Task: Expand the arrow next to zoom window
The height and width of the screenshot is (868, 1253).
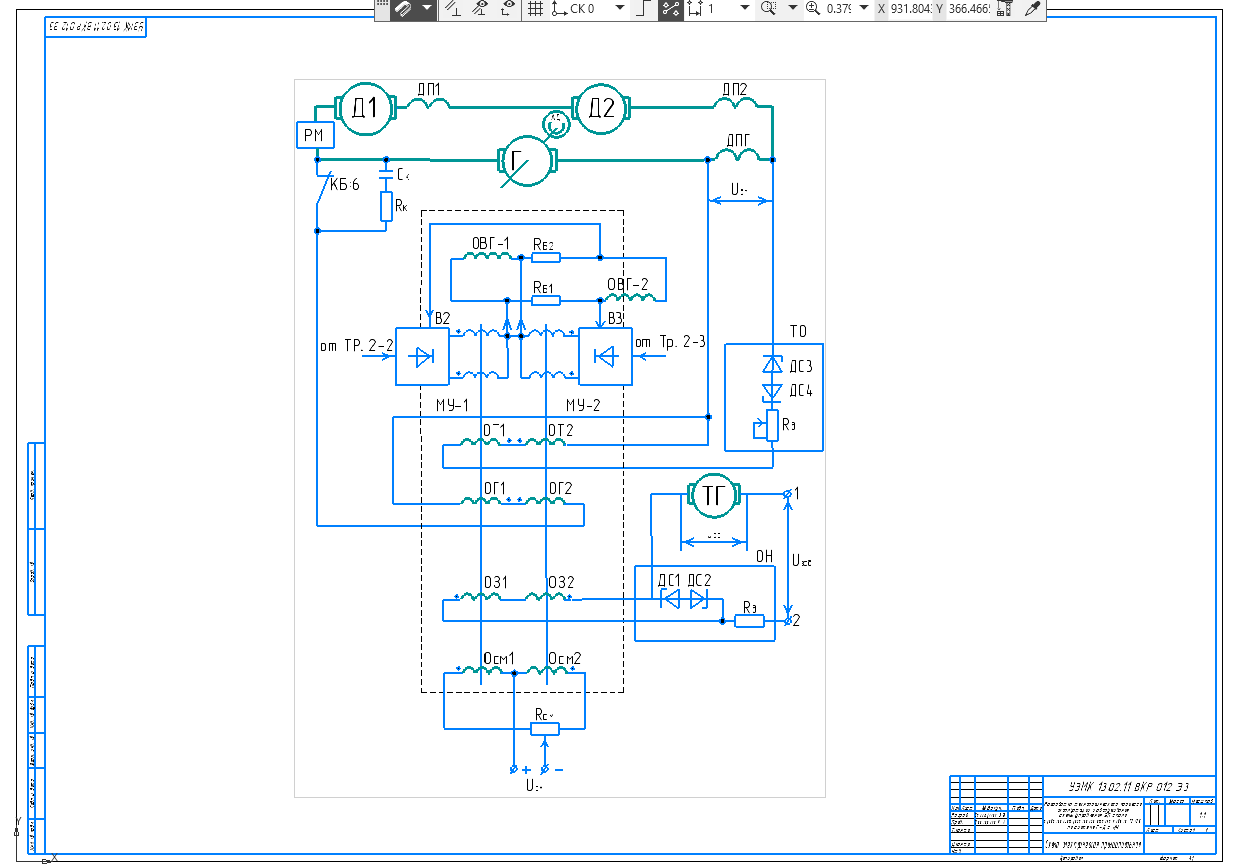Action: 792,9
